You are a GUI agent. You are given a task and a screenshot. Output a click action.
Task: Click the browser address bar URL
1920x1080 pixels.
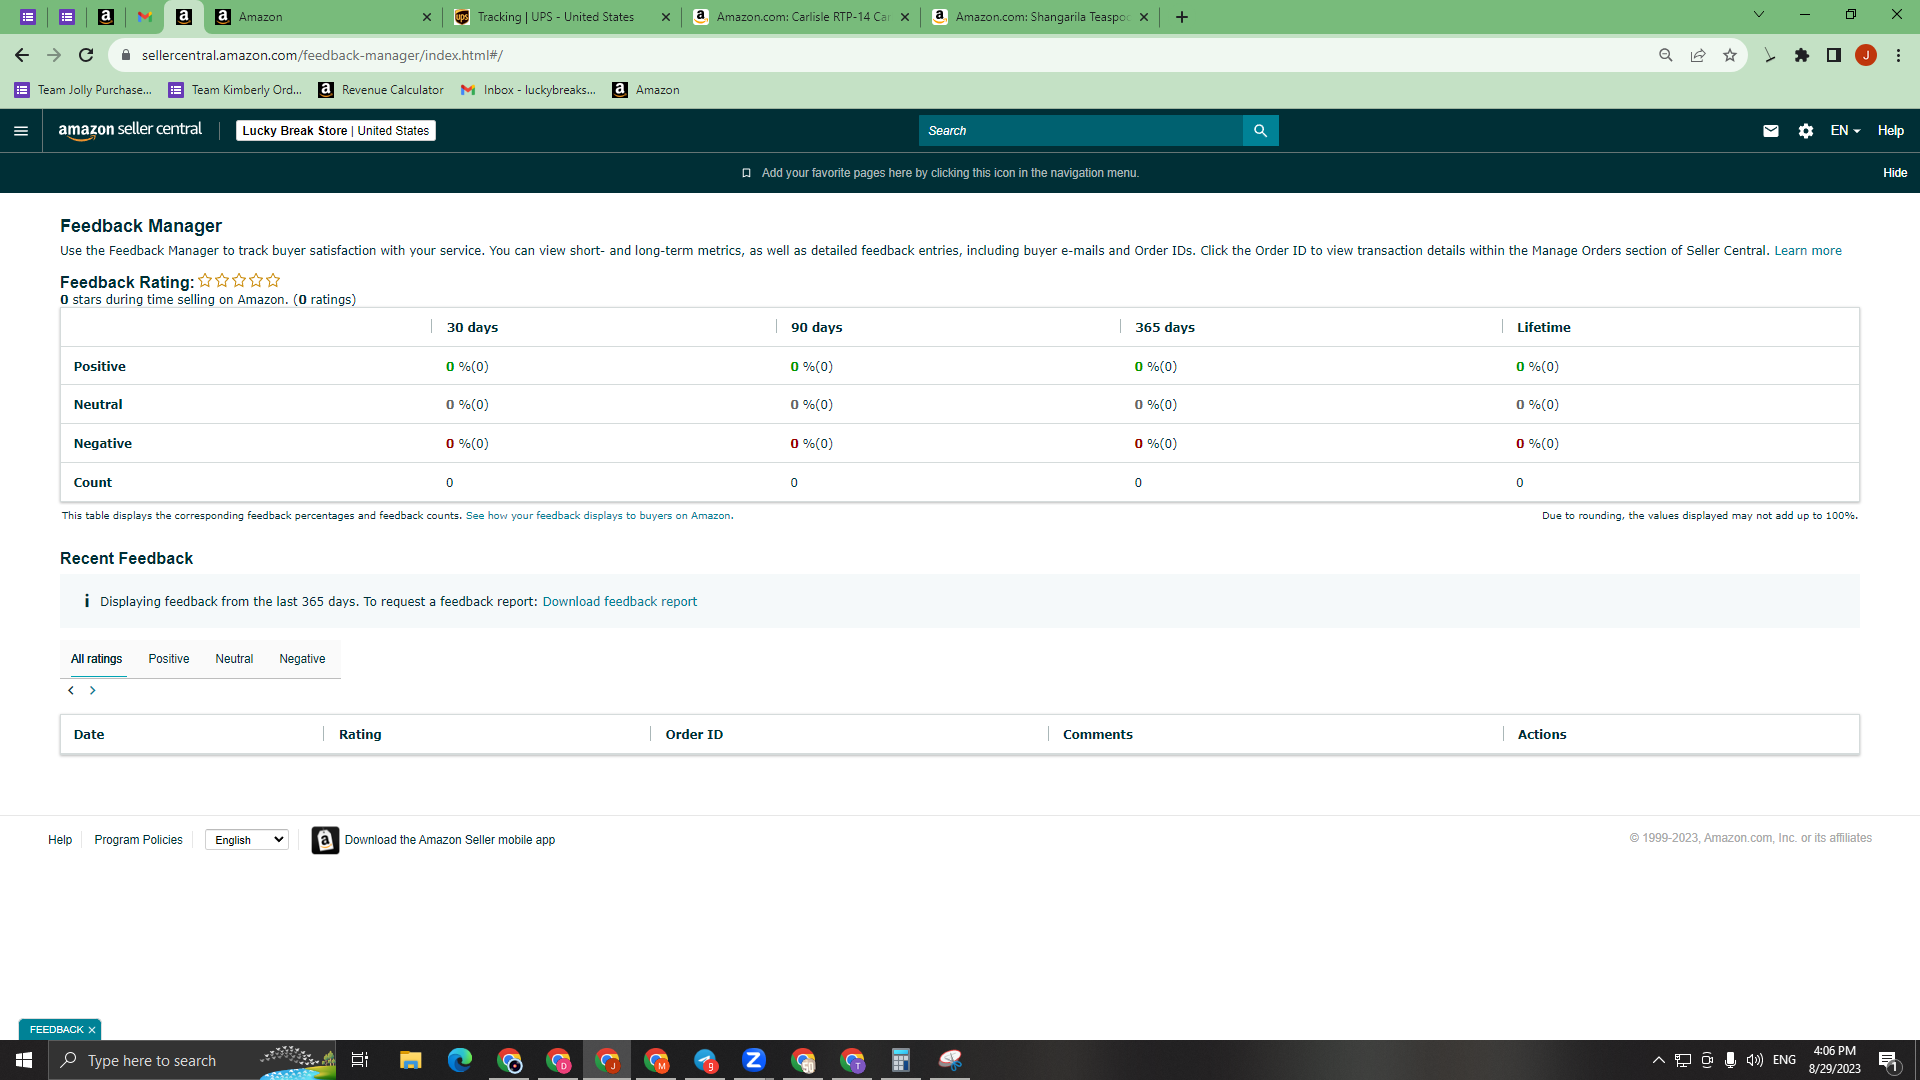[322, 56]
